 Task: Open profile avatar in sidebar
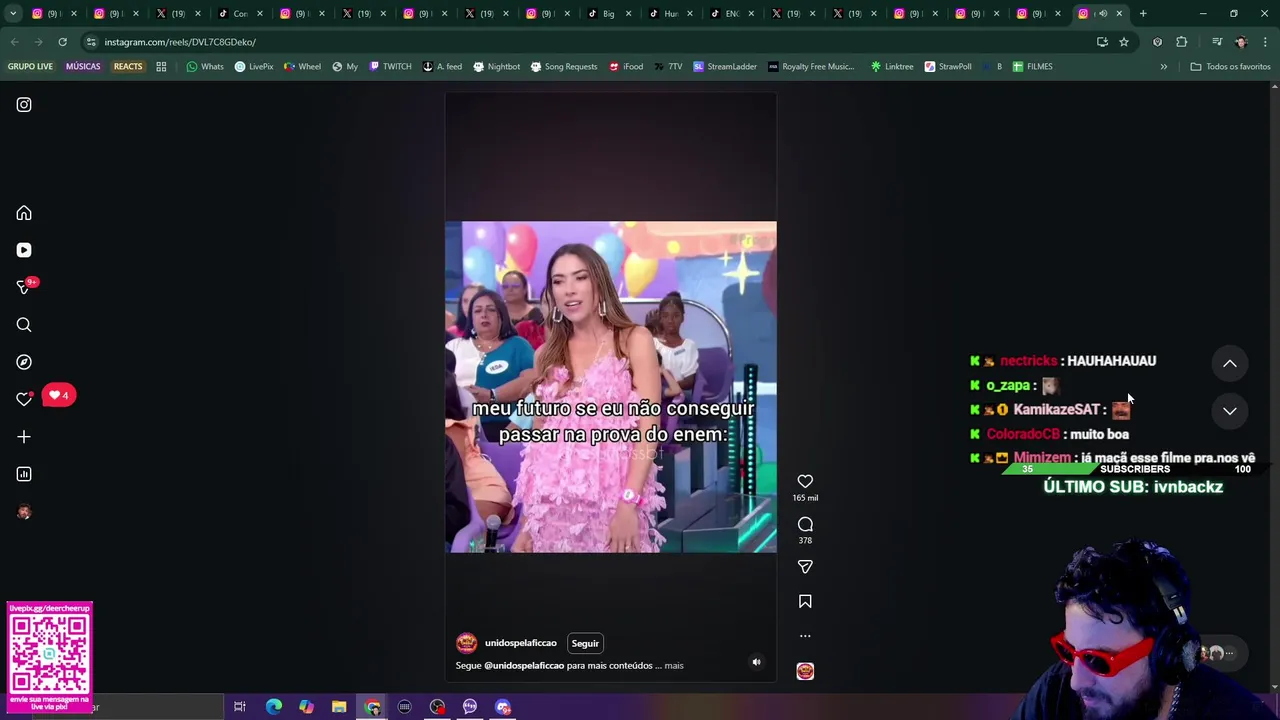tap(24, 512)
